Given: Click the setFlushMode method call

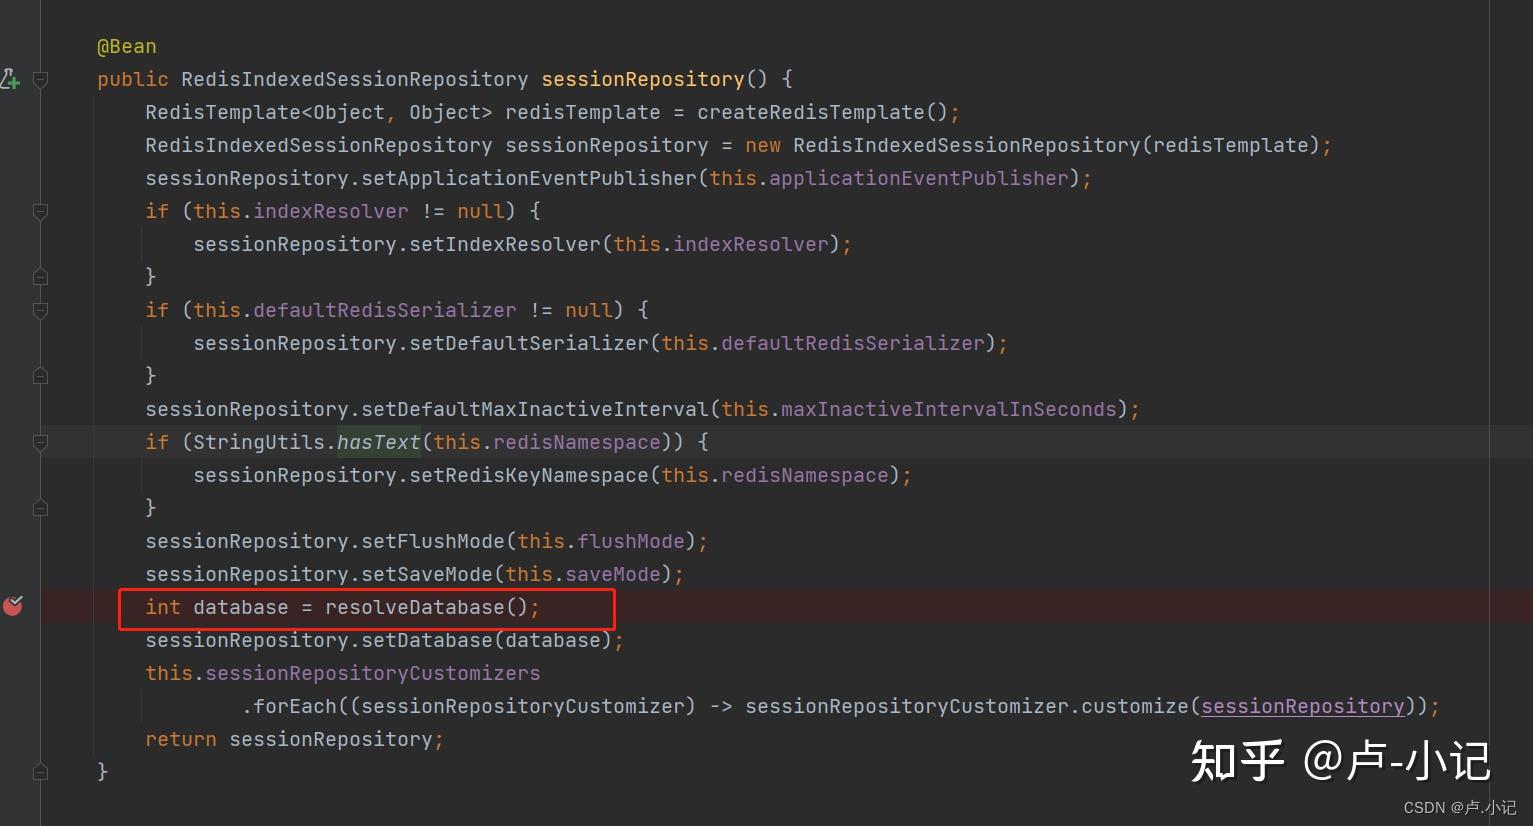Looking at the screenshot, I should click(x=433, y=541).
